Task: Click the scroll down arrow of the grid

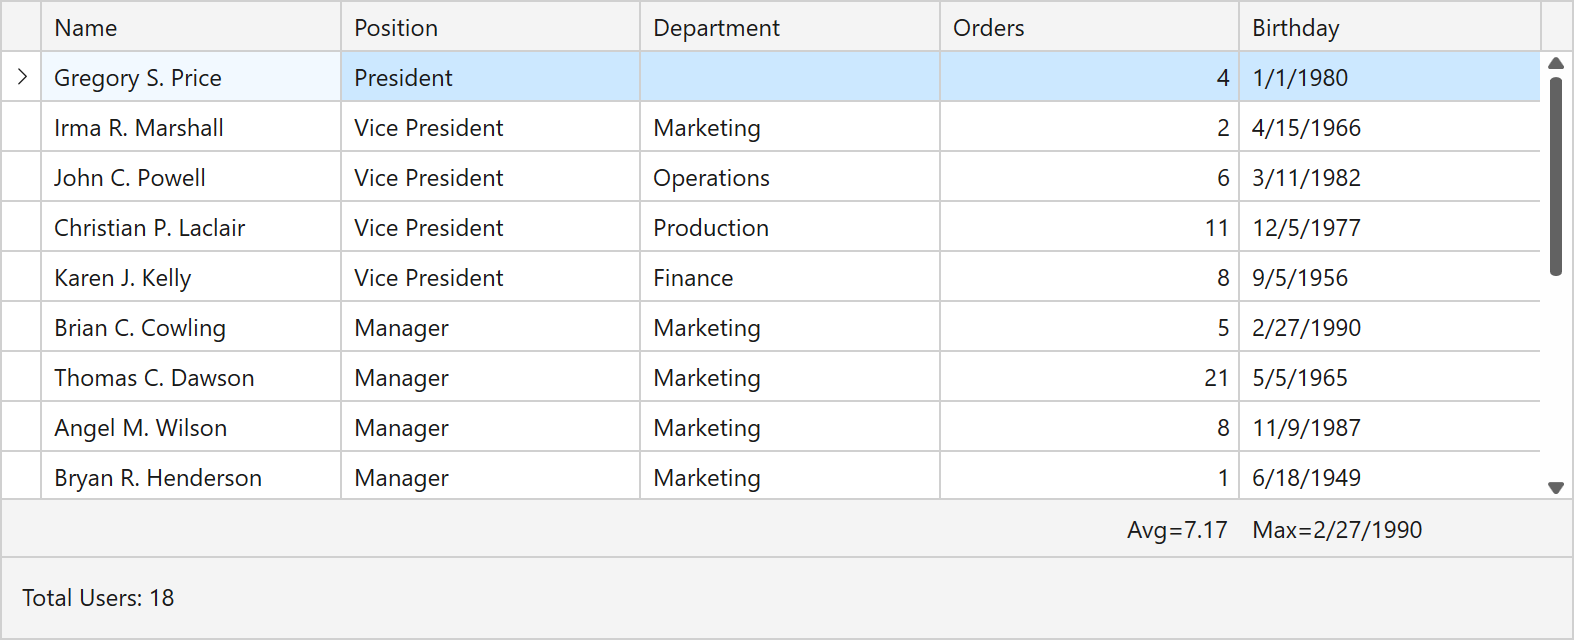Action: click(1555, 488)
